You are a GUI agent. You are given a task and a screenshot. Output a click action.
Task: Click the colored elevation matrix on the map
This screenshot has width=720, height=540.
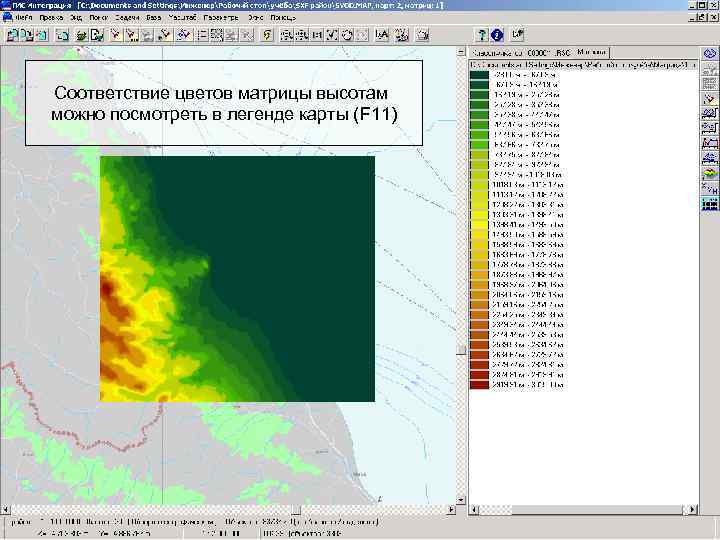237,278
